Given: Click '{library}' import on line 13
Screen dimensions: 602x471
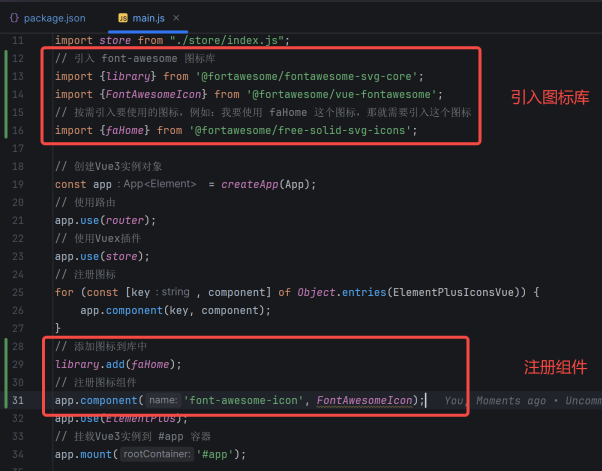Looking at the screenshot, I should (127, 76).
